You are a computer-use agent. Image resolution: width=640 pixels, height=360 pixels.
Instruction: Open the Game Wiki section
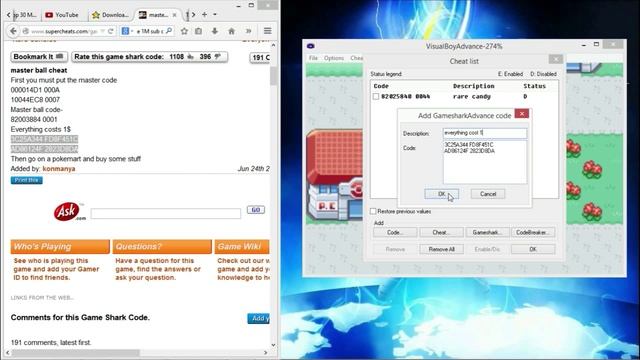point(242,247)
